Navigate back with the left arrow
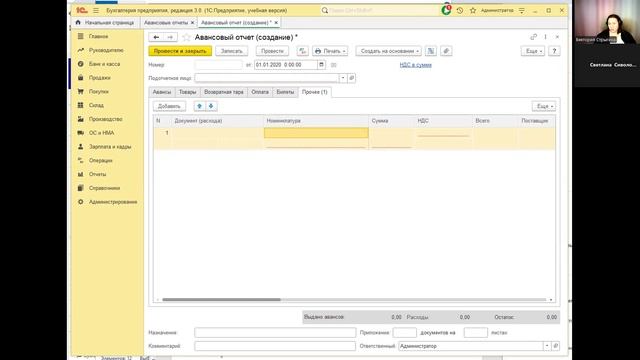 pyautogui.click(x=156, y=37)
